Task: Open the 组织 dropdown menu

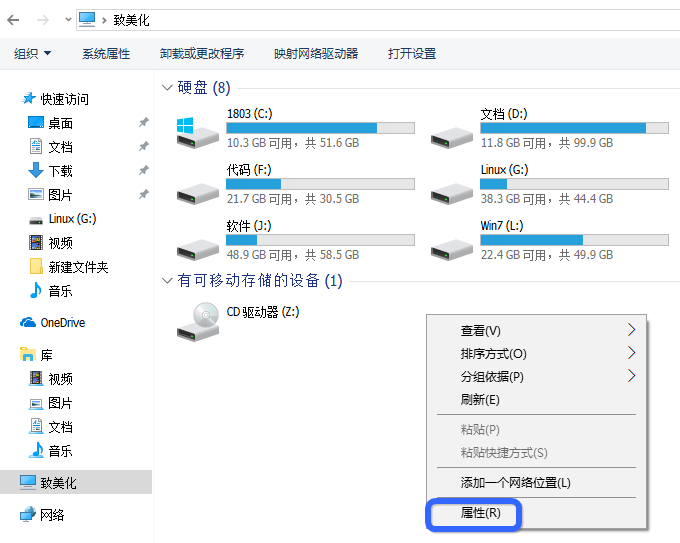Action: [x=33, y=54]
